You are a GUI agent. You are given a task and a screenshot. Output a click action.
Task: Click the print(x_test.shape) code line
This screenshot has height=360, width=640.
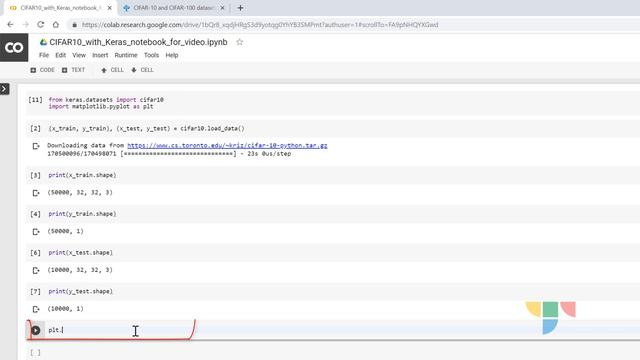[x=80, y=253]
